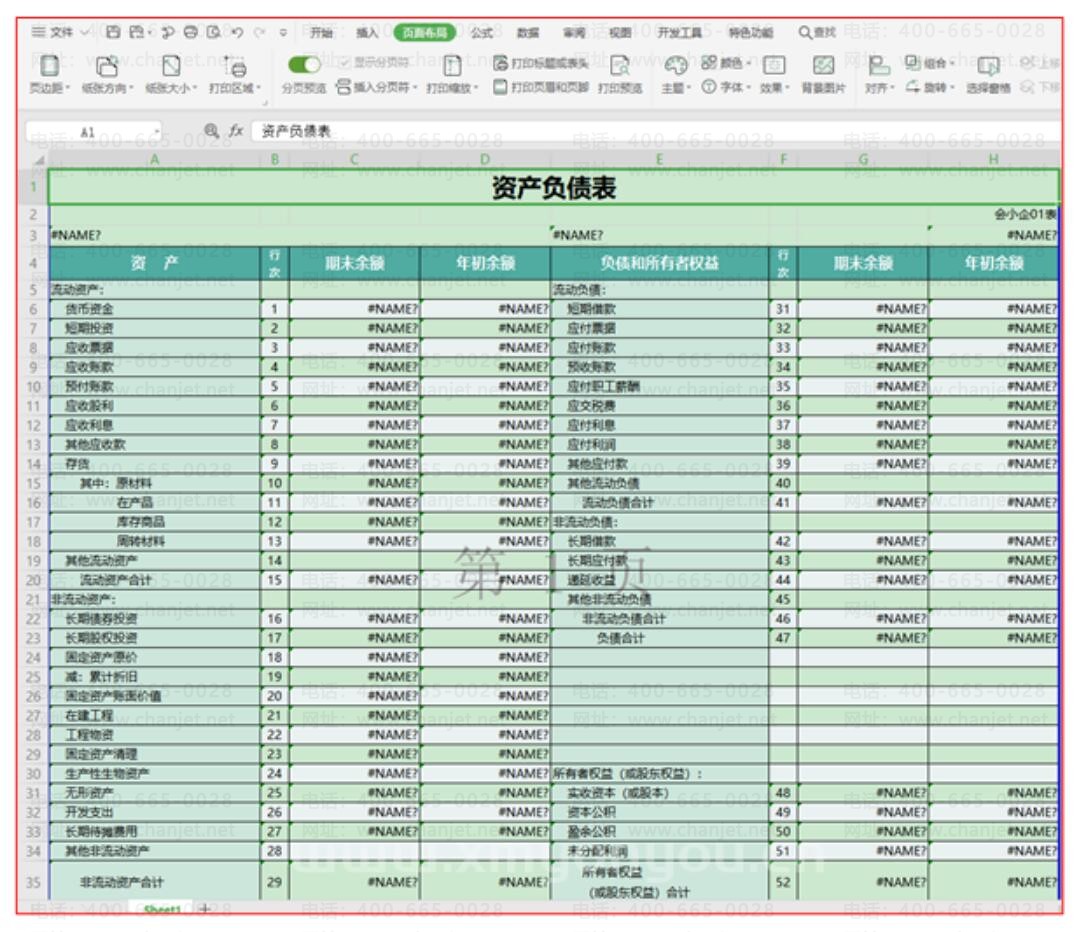
Task: Click the 货币资金 cell
Action: 155,309
